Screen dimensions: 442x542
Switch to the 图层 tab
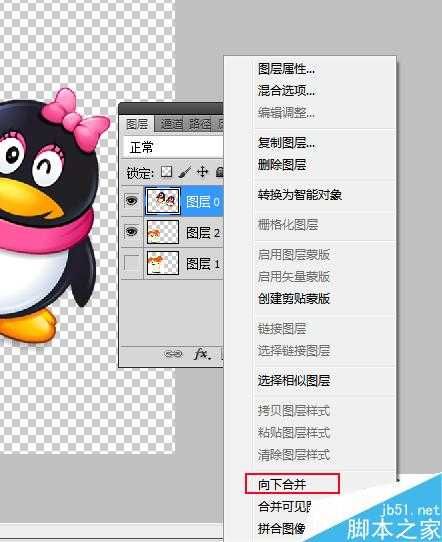137,124
